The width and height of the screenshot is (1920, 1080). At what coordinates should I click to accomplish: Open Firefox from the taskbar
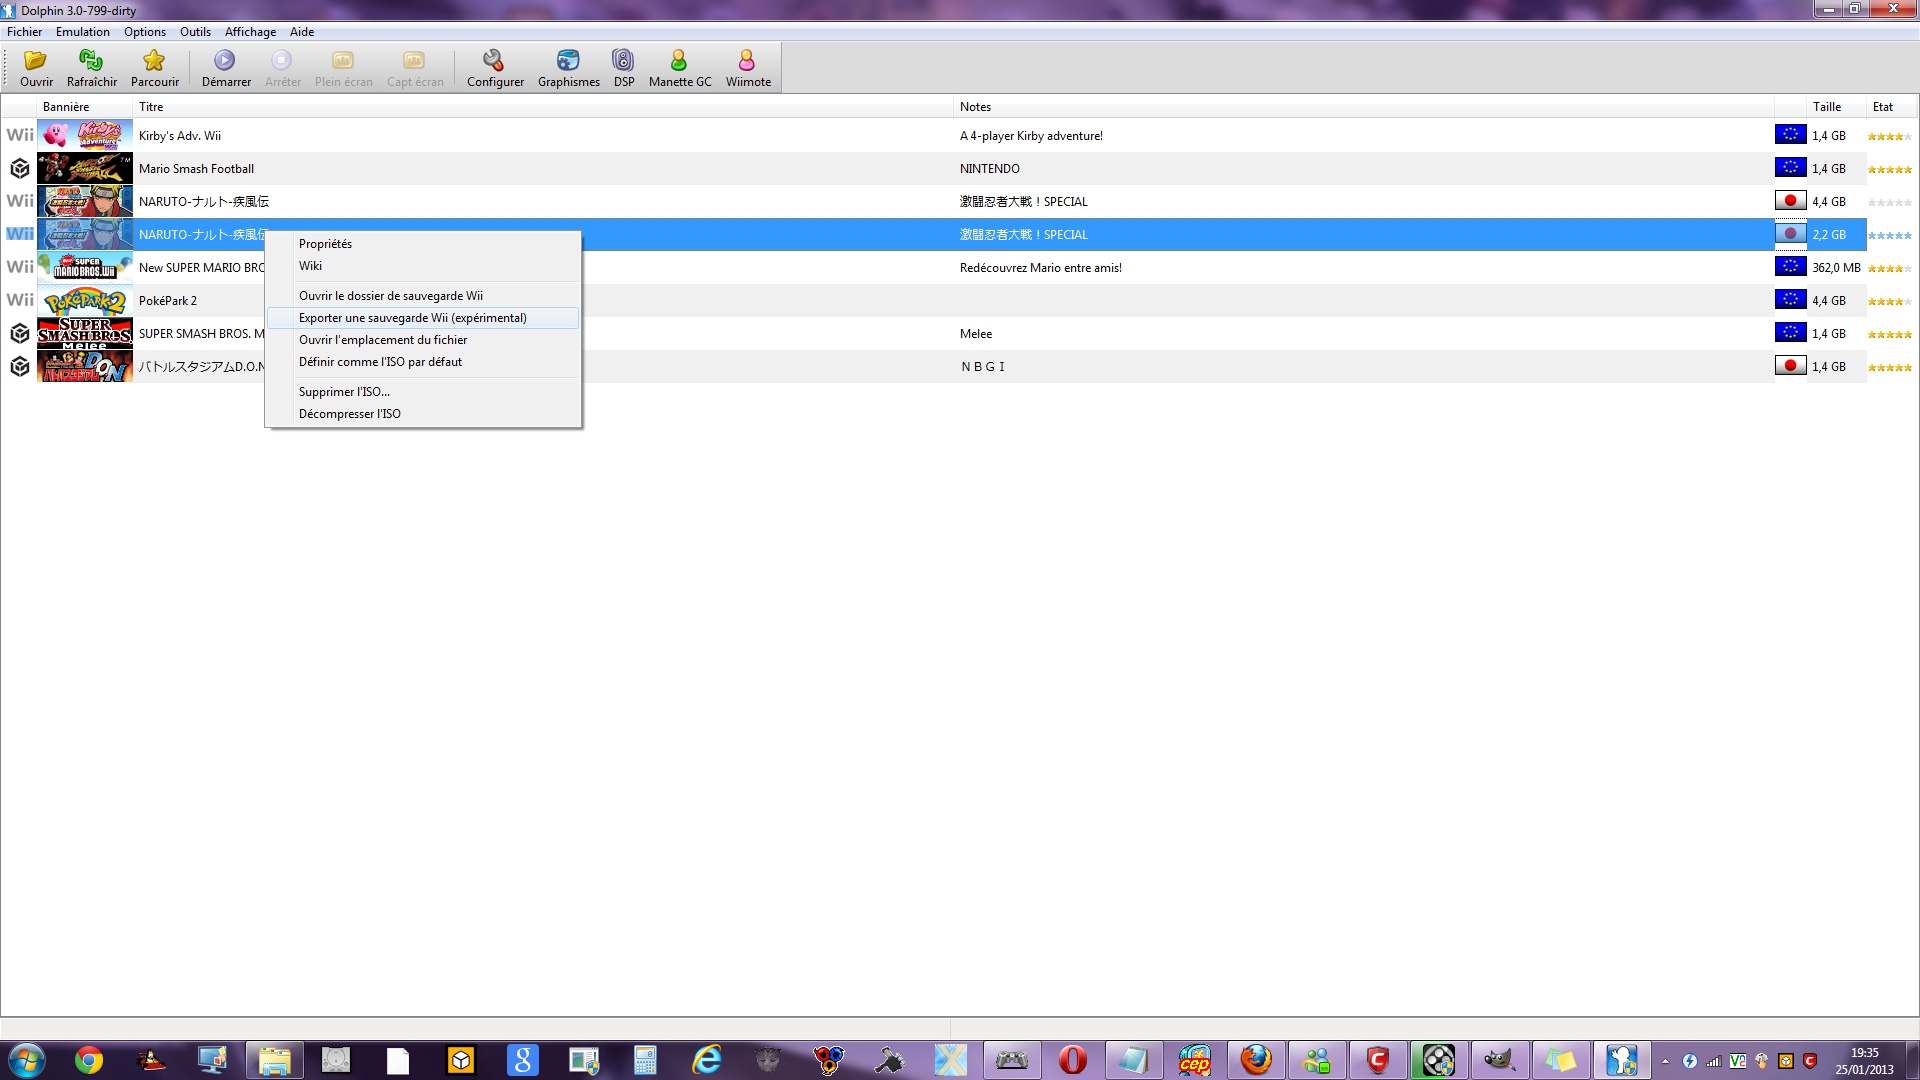1256,1060
